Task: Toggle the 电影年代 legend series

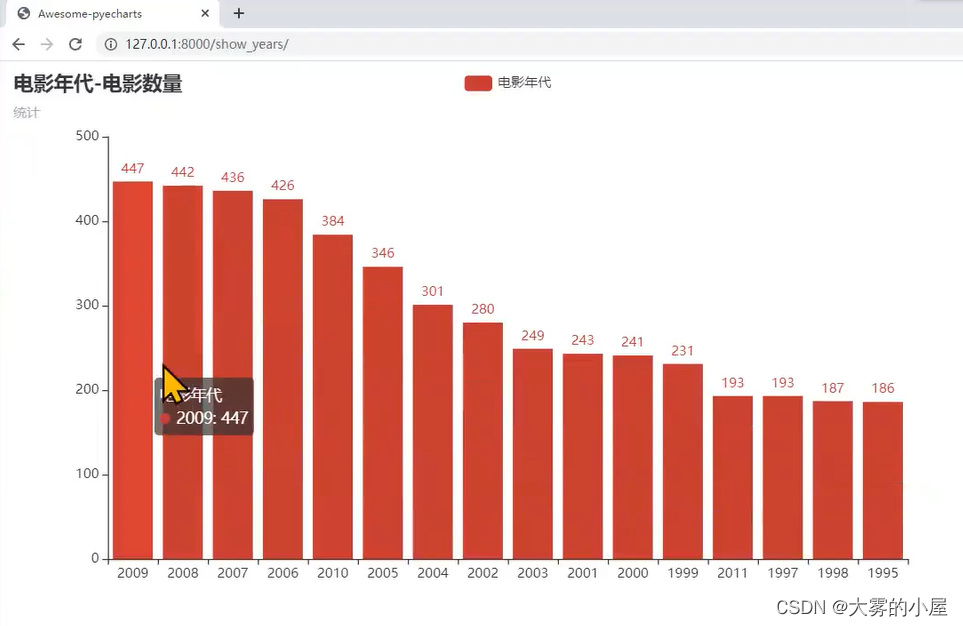Action: coord(508,82)
